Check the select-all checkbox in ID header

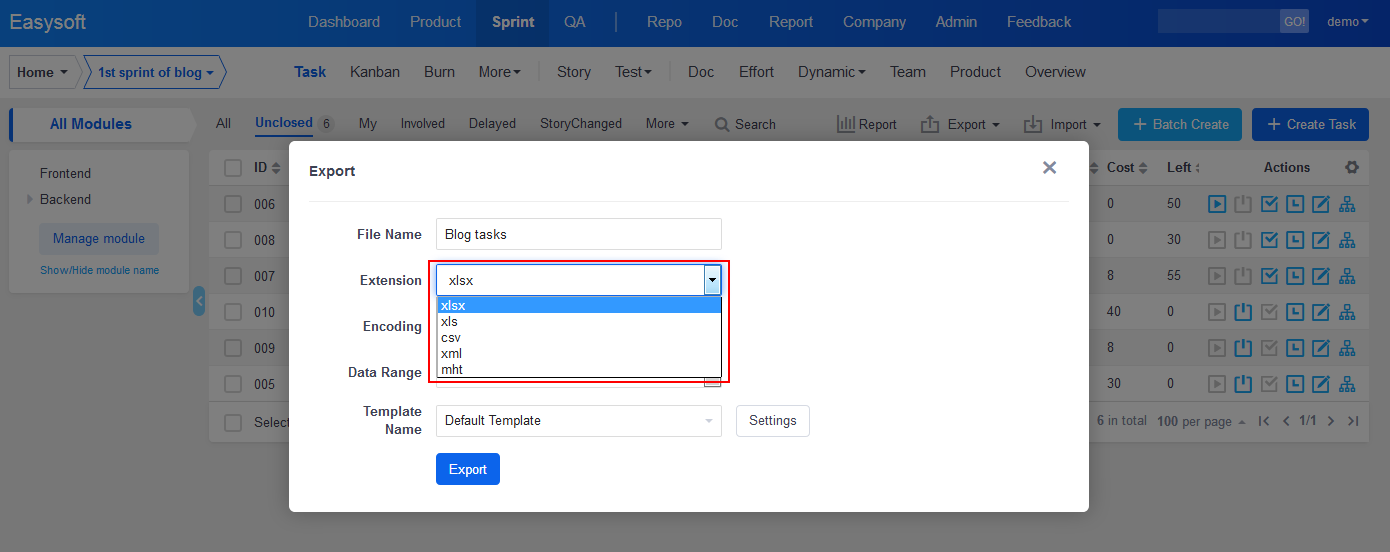coord(233,168)
